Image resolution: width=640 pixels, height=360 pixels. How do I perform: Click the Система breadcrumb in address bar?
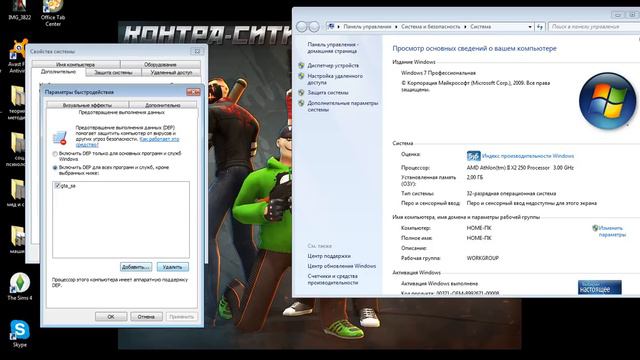480,27
